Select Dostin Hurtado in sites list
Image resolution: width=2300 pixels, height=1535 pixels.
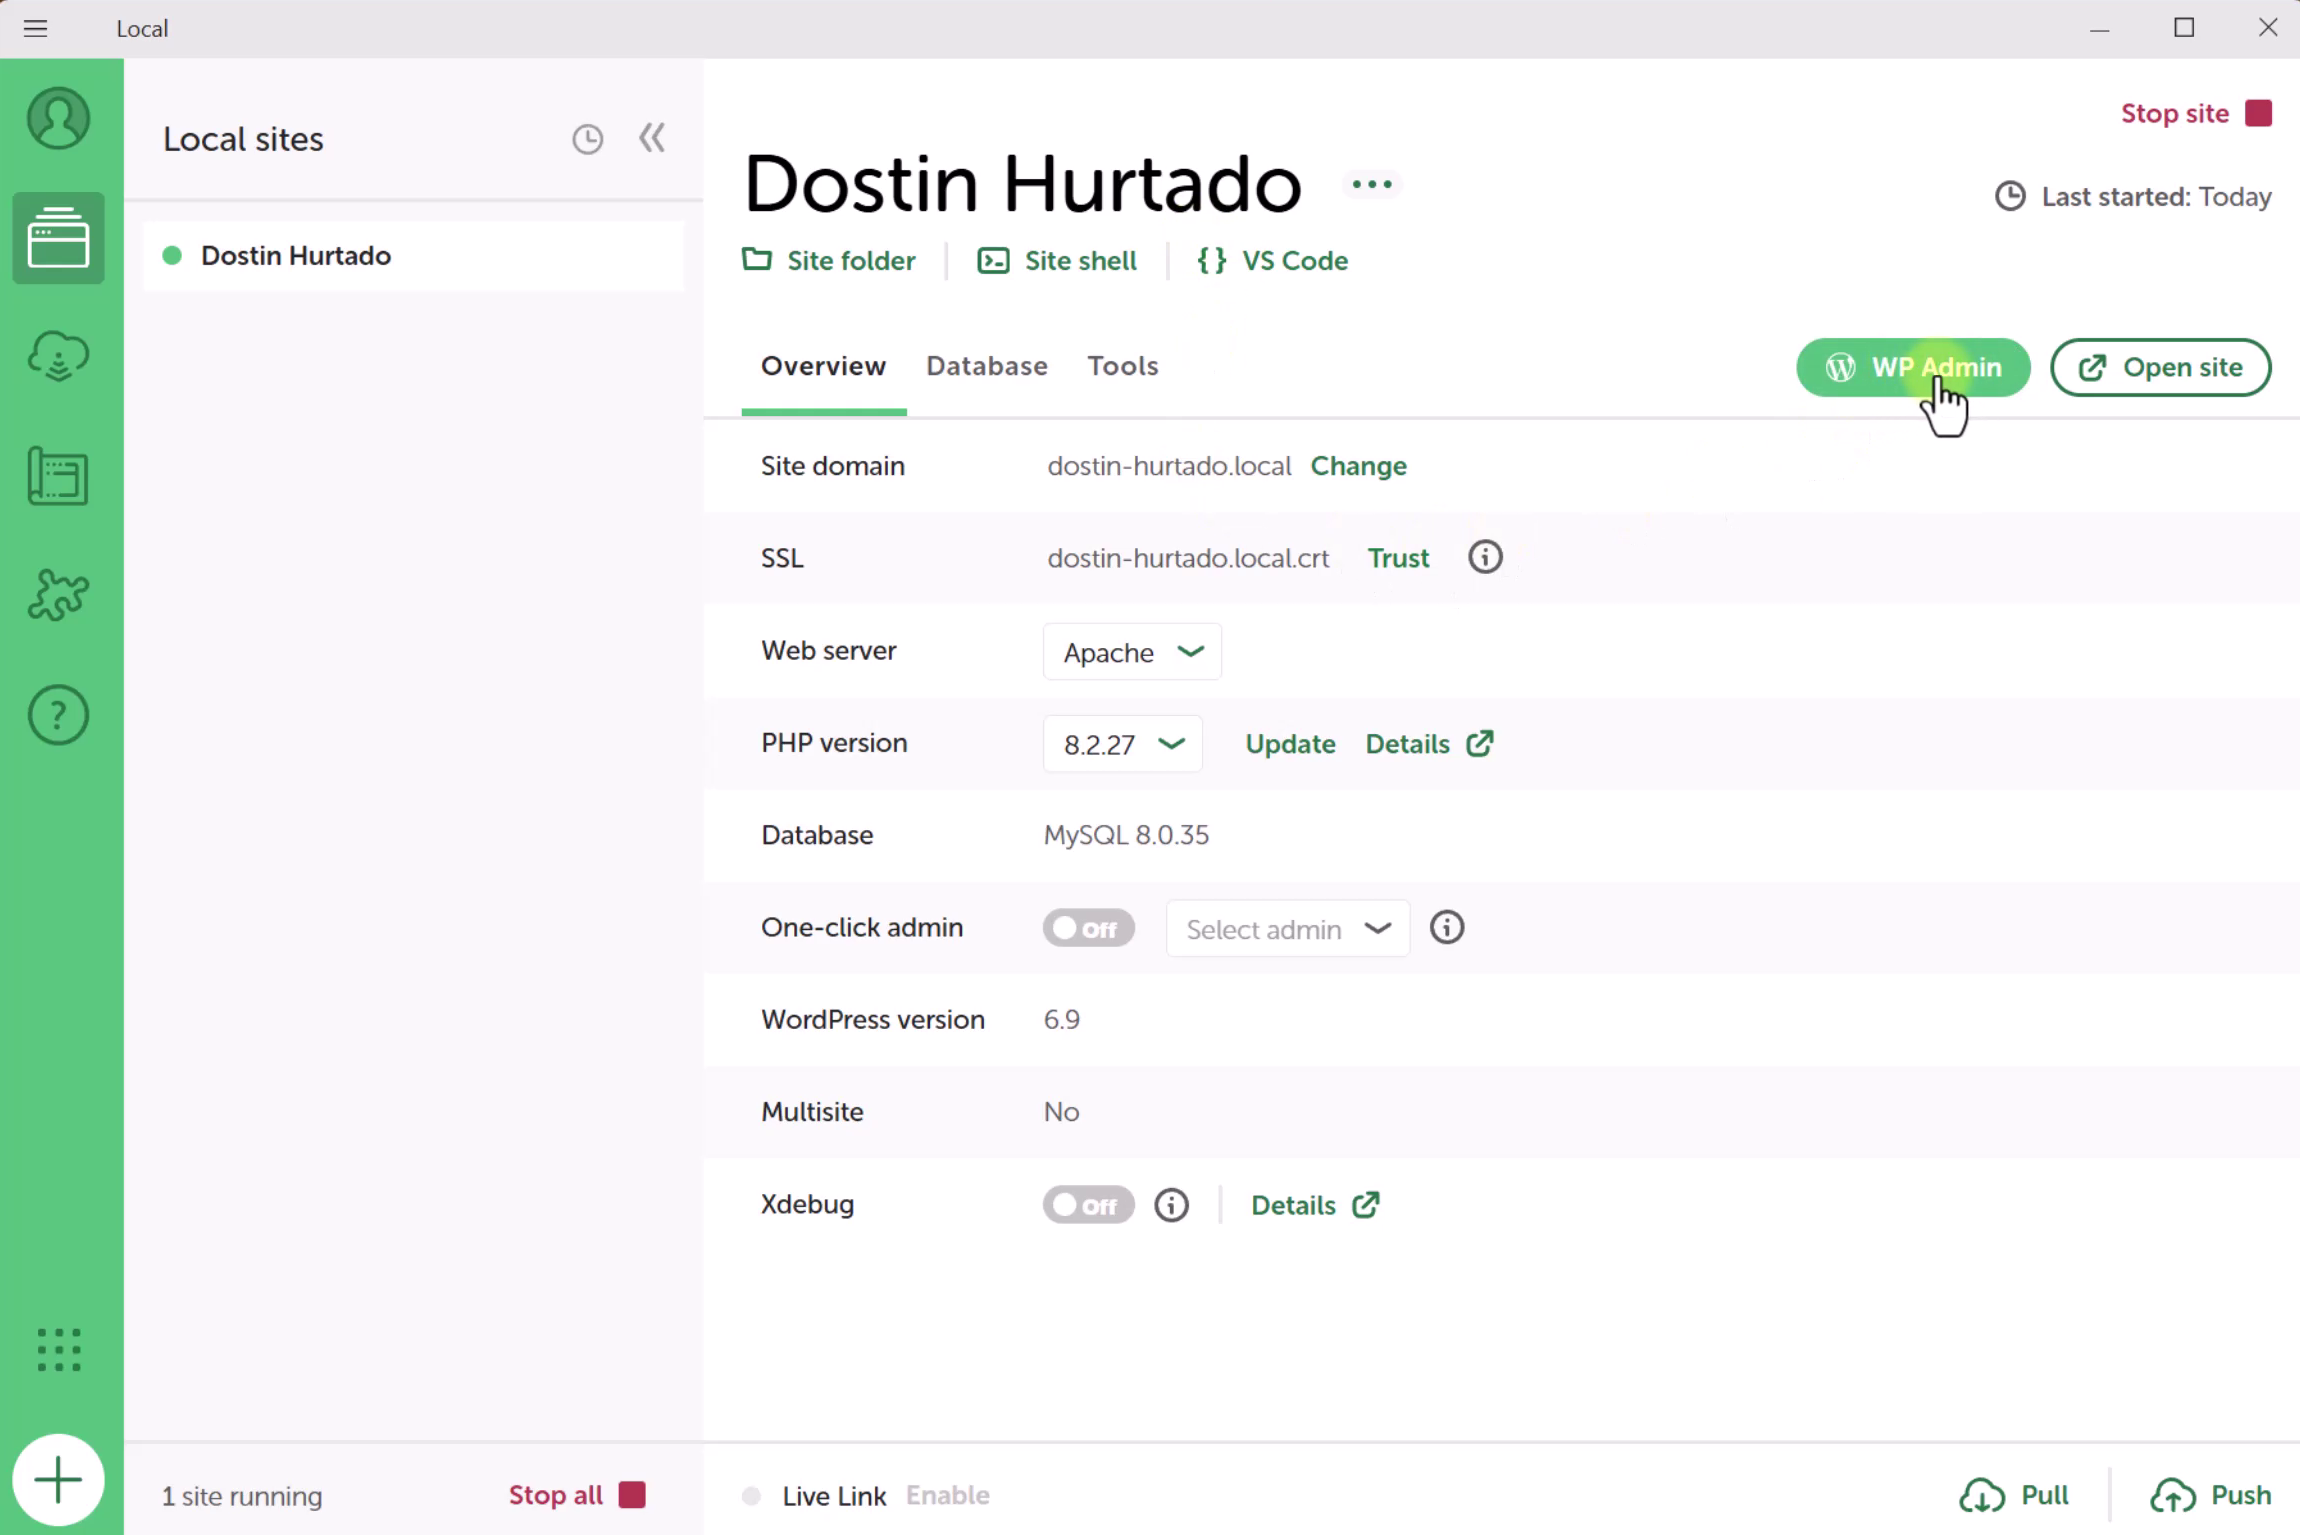296,256
